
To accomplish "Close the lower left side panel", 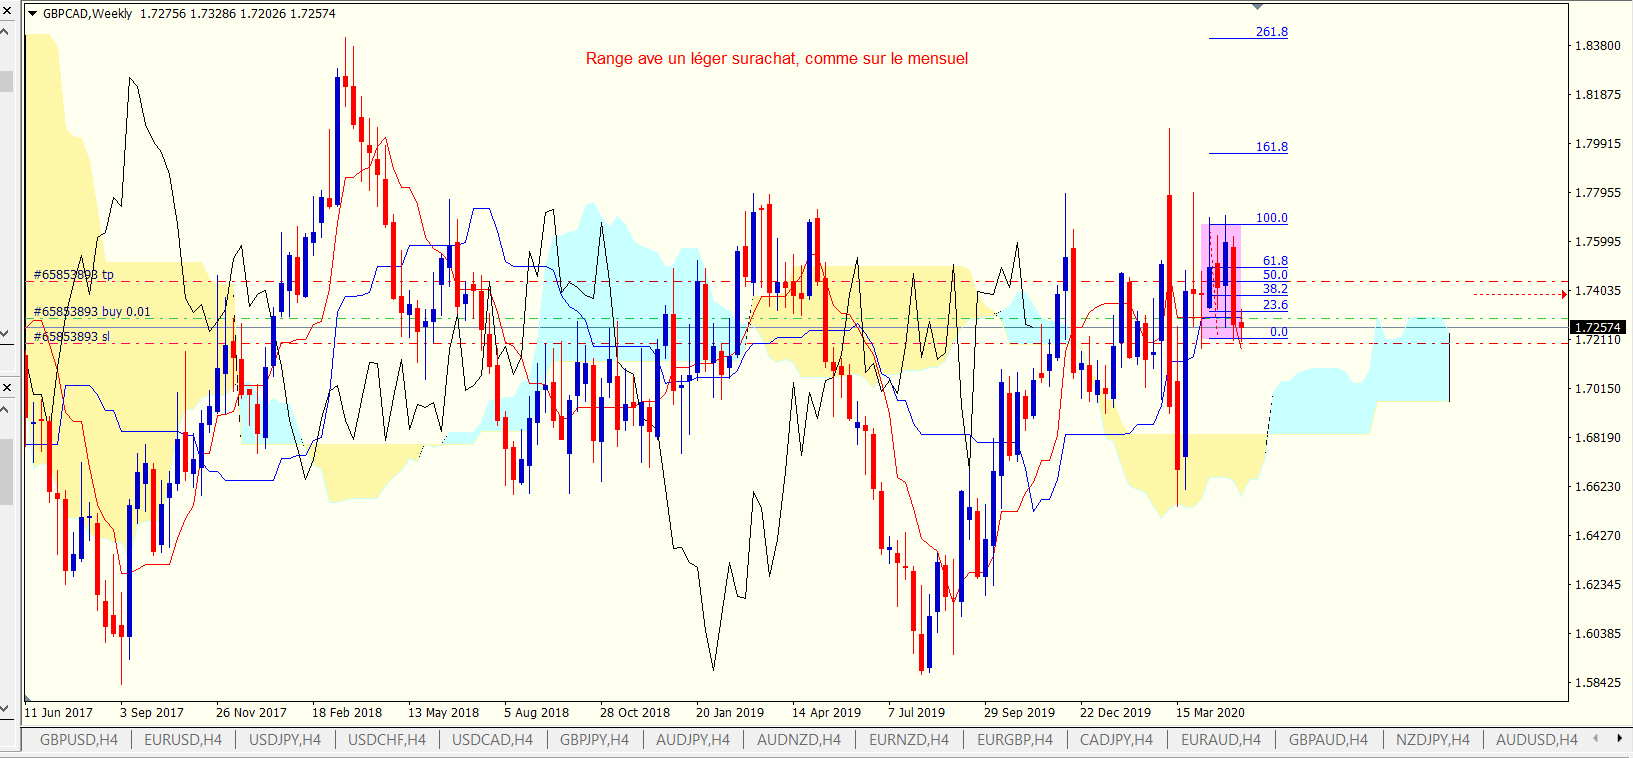I will coord(7,387).
